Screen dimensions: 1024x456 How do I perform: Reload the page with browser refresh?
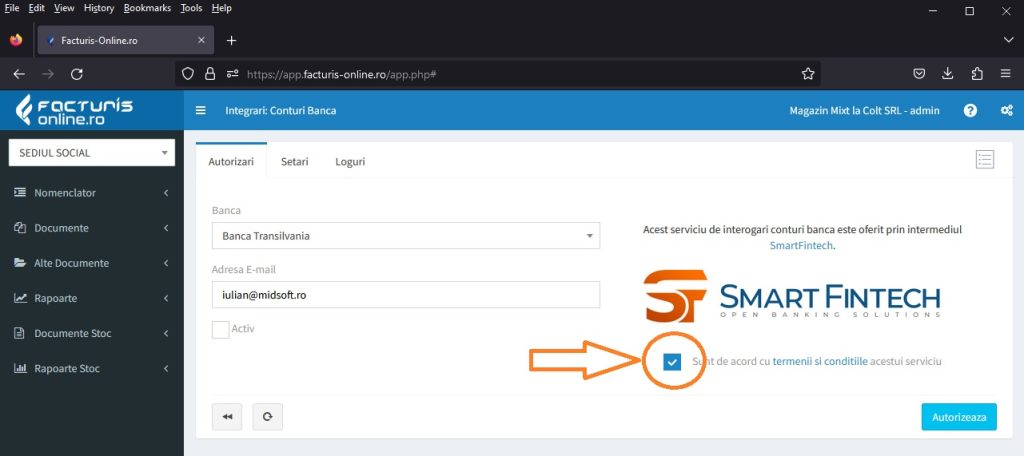pyautogui.click(x=76, y=74)
